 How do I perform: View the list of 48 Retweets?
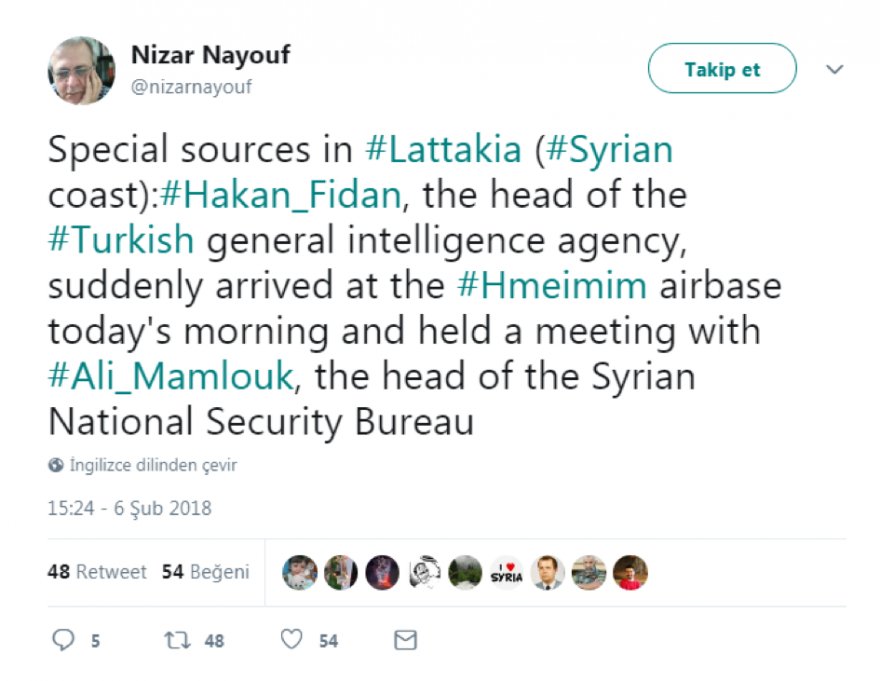click(97, 573)
